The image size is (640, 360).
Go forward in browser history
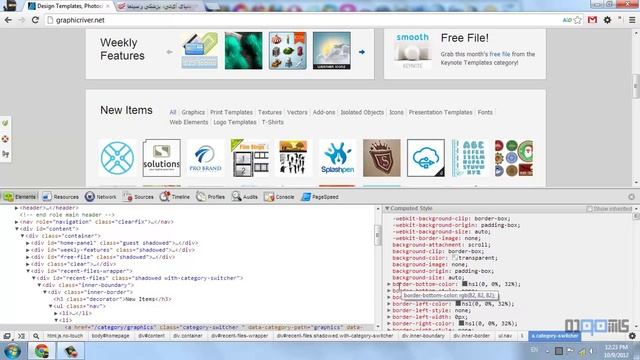22,20
